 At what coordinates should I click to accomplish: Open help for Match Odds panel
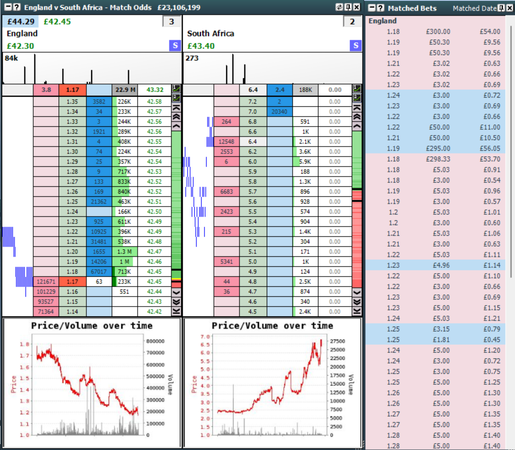click(x=17, y=7)
